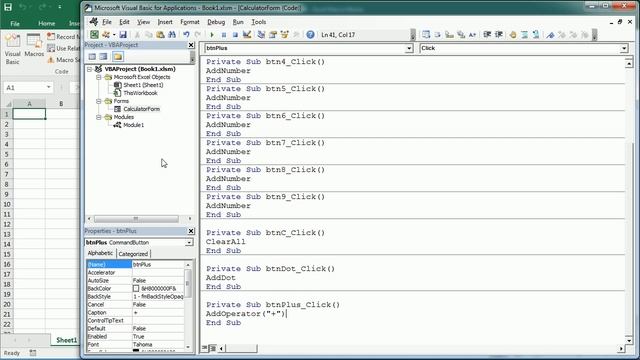
Task: Open the Insert menu in VBA editor
Action: [x=165, y=22]
